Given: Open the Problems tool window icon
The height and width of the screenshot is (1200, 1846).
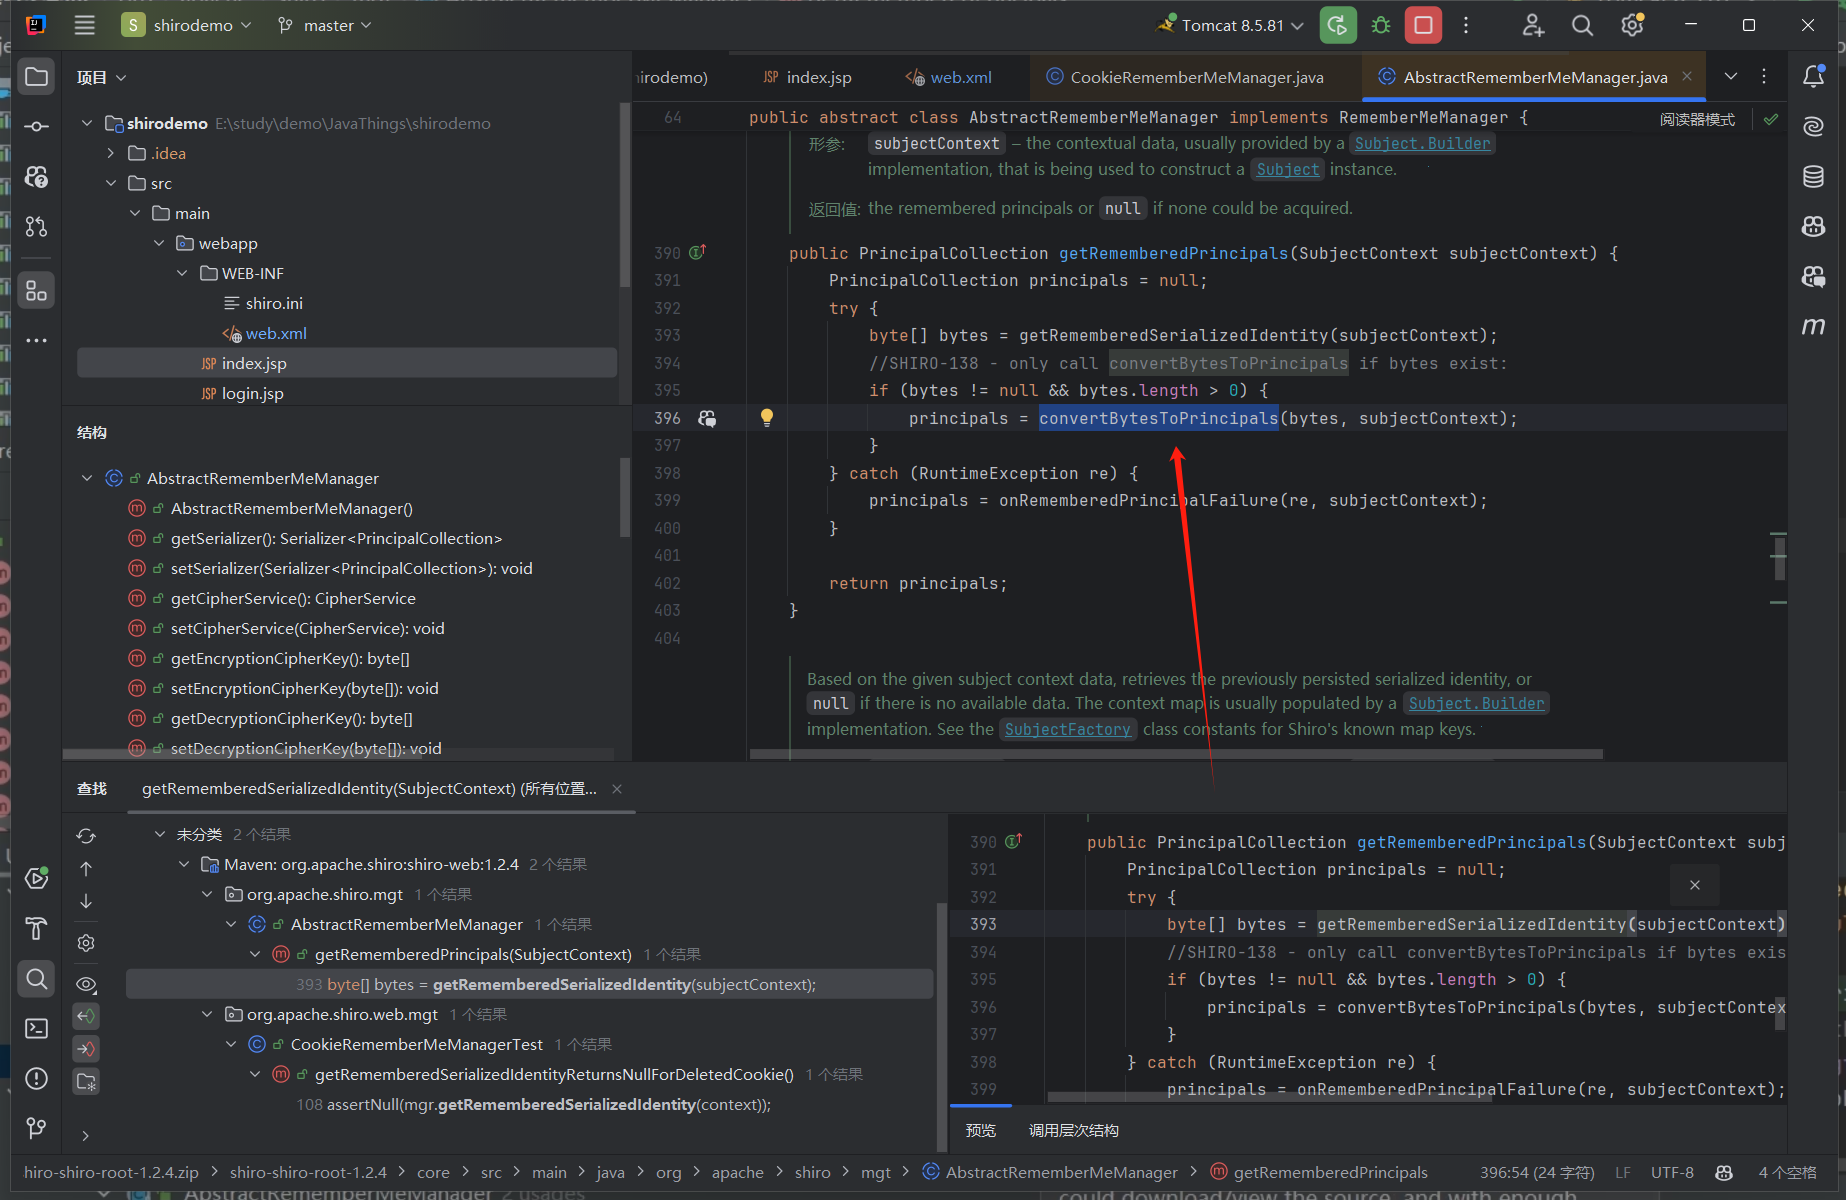Looking at the screenshot, I should (37, 1078).
